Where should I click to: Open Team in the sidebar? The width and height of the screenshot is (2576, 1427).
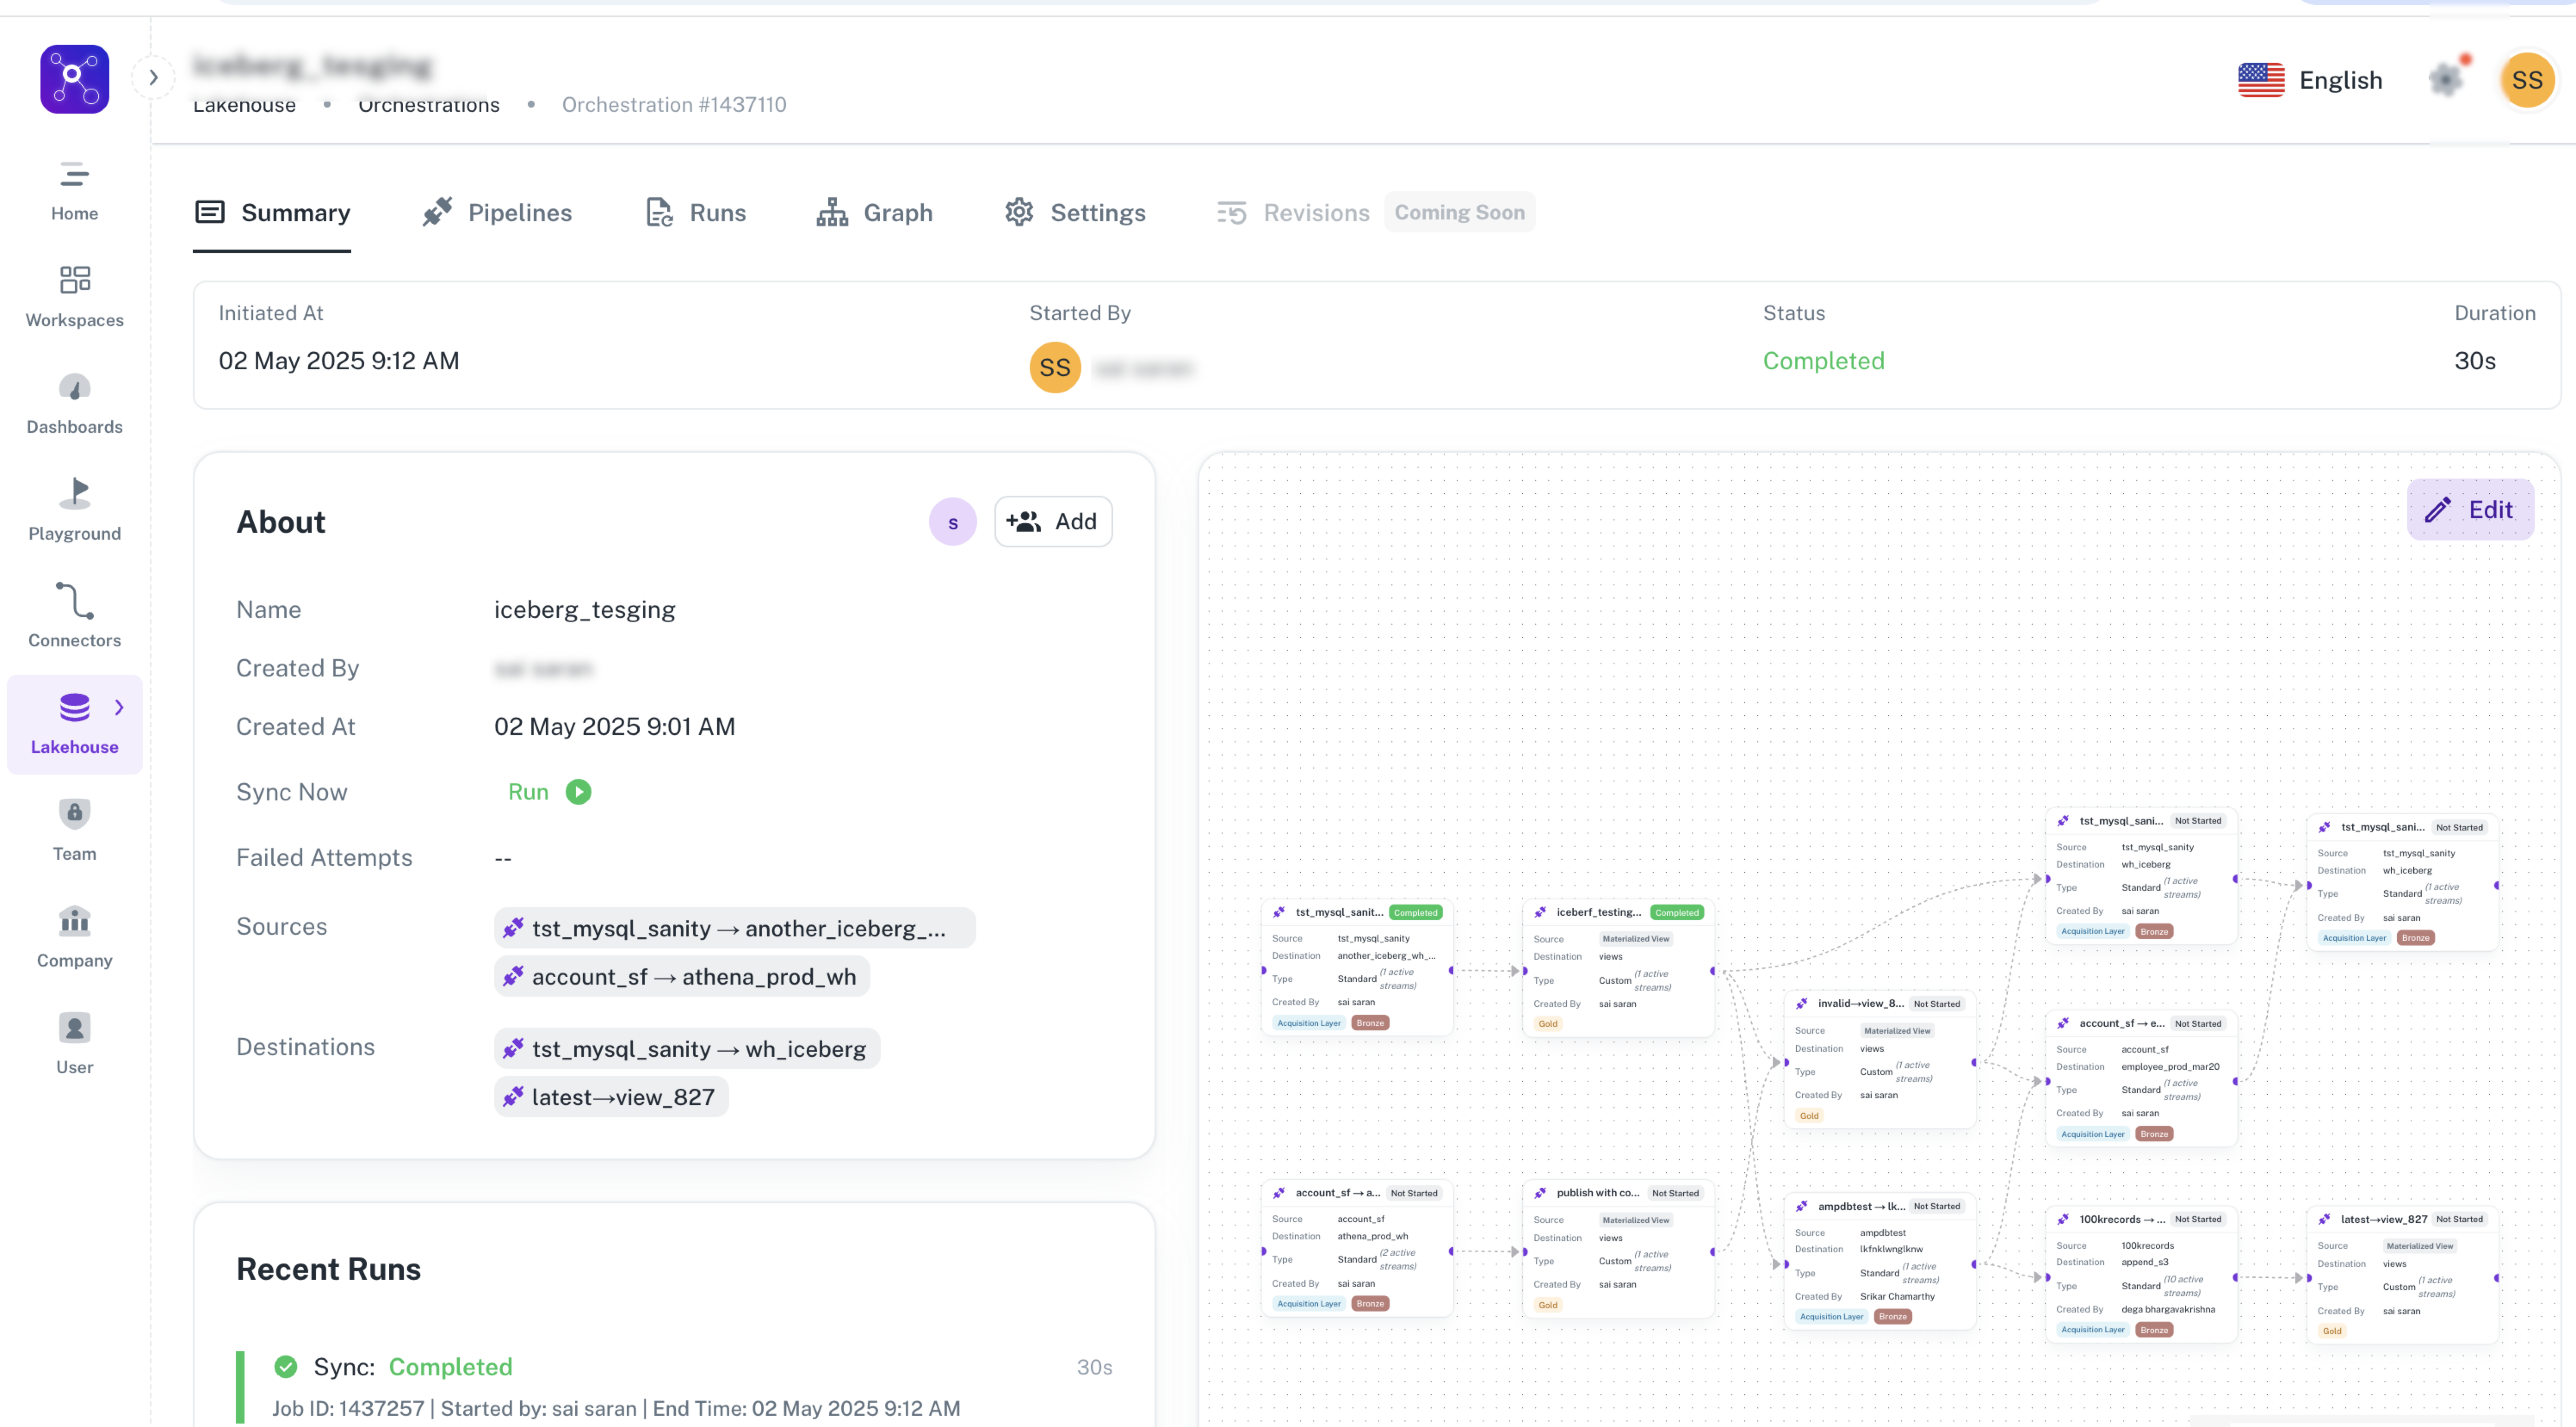74,831
